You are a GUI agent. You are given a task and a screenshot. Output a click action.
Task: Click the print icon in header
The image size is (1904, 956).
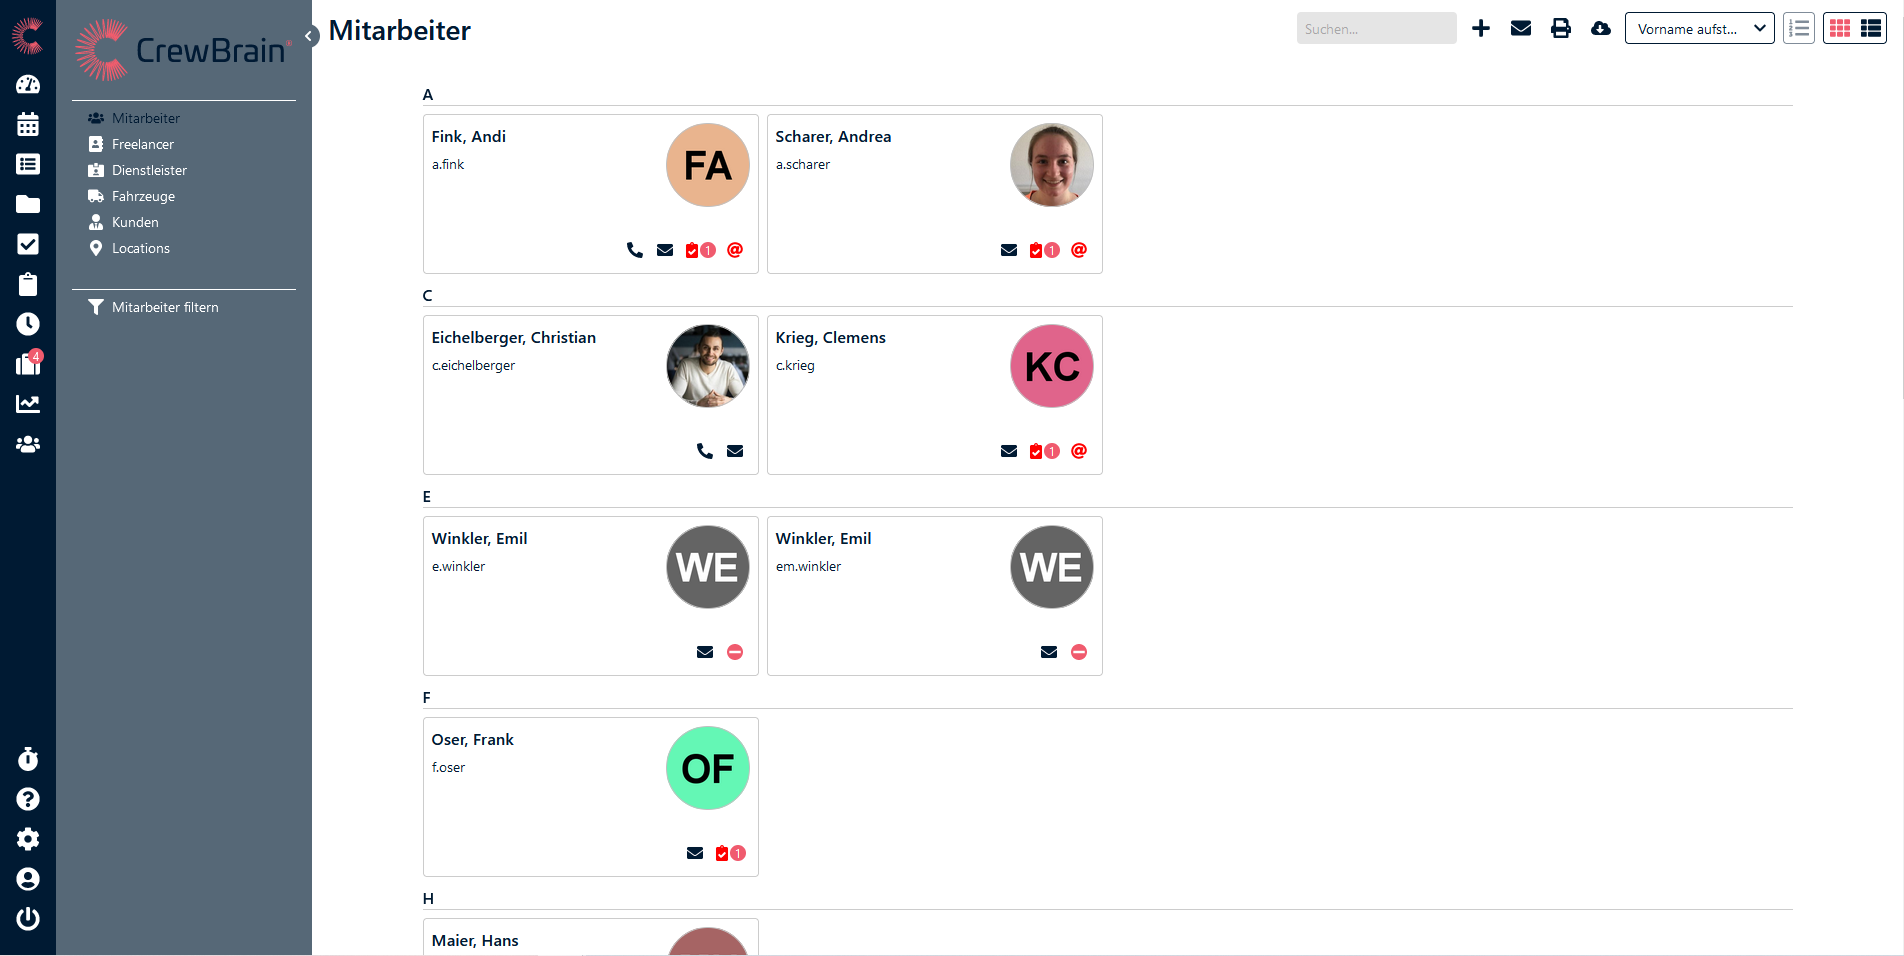[1561, 29]
